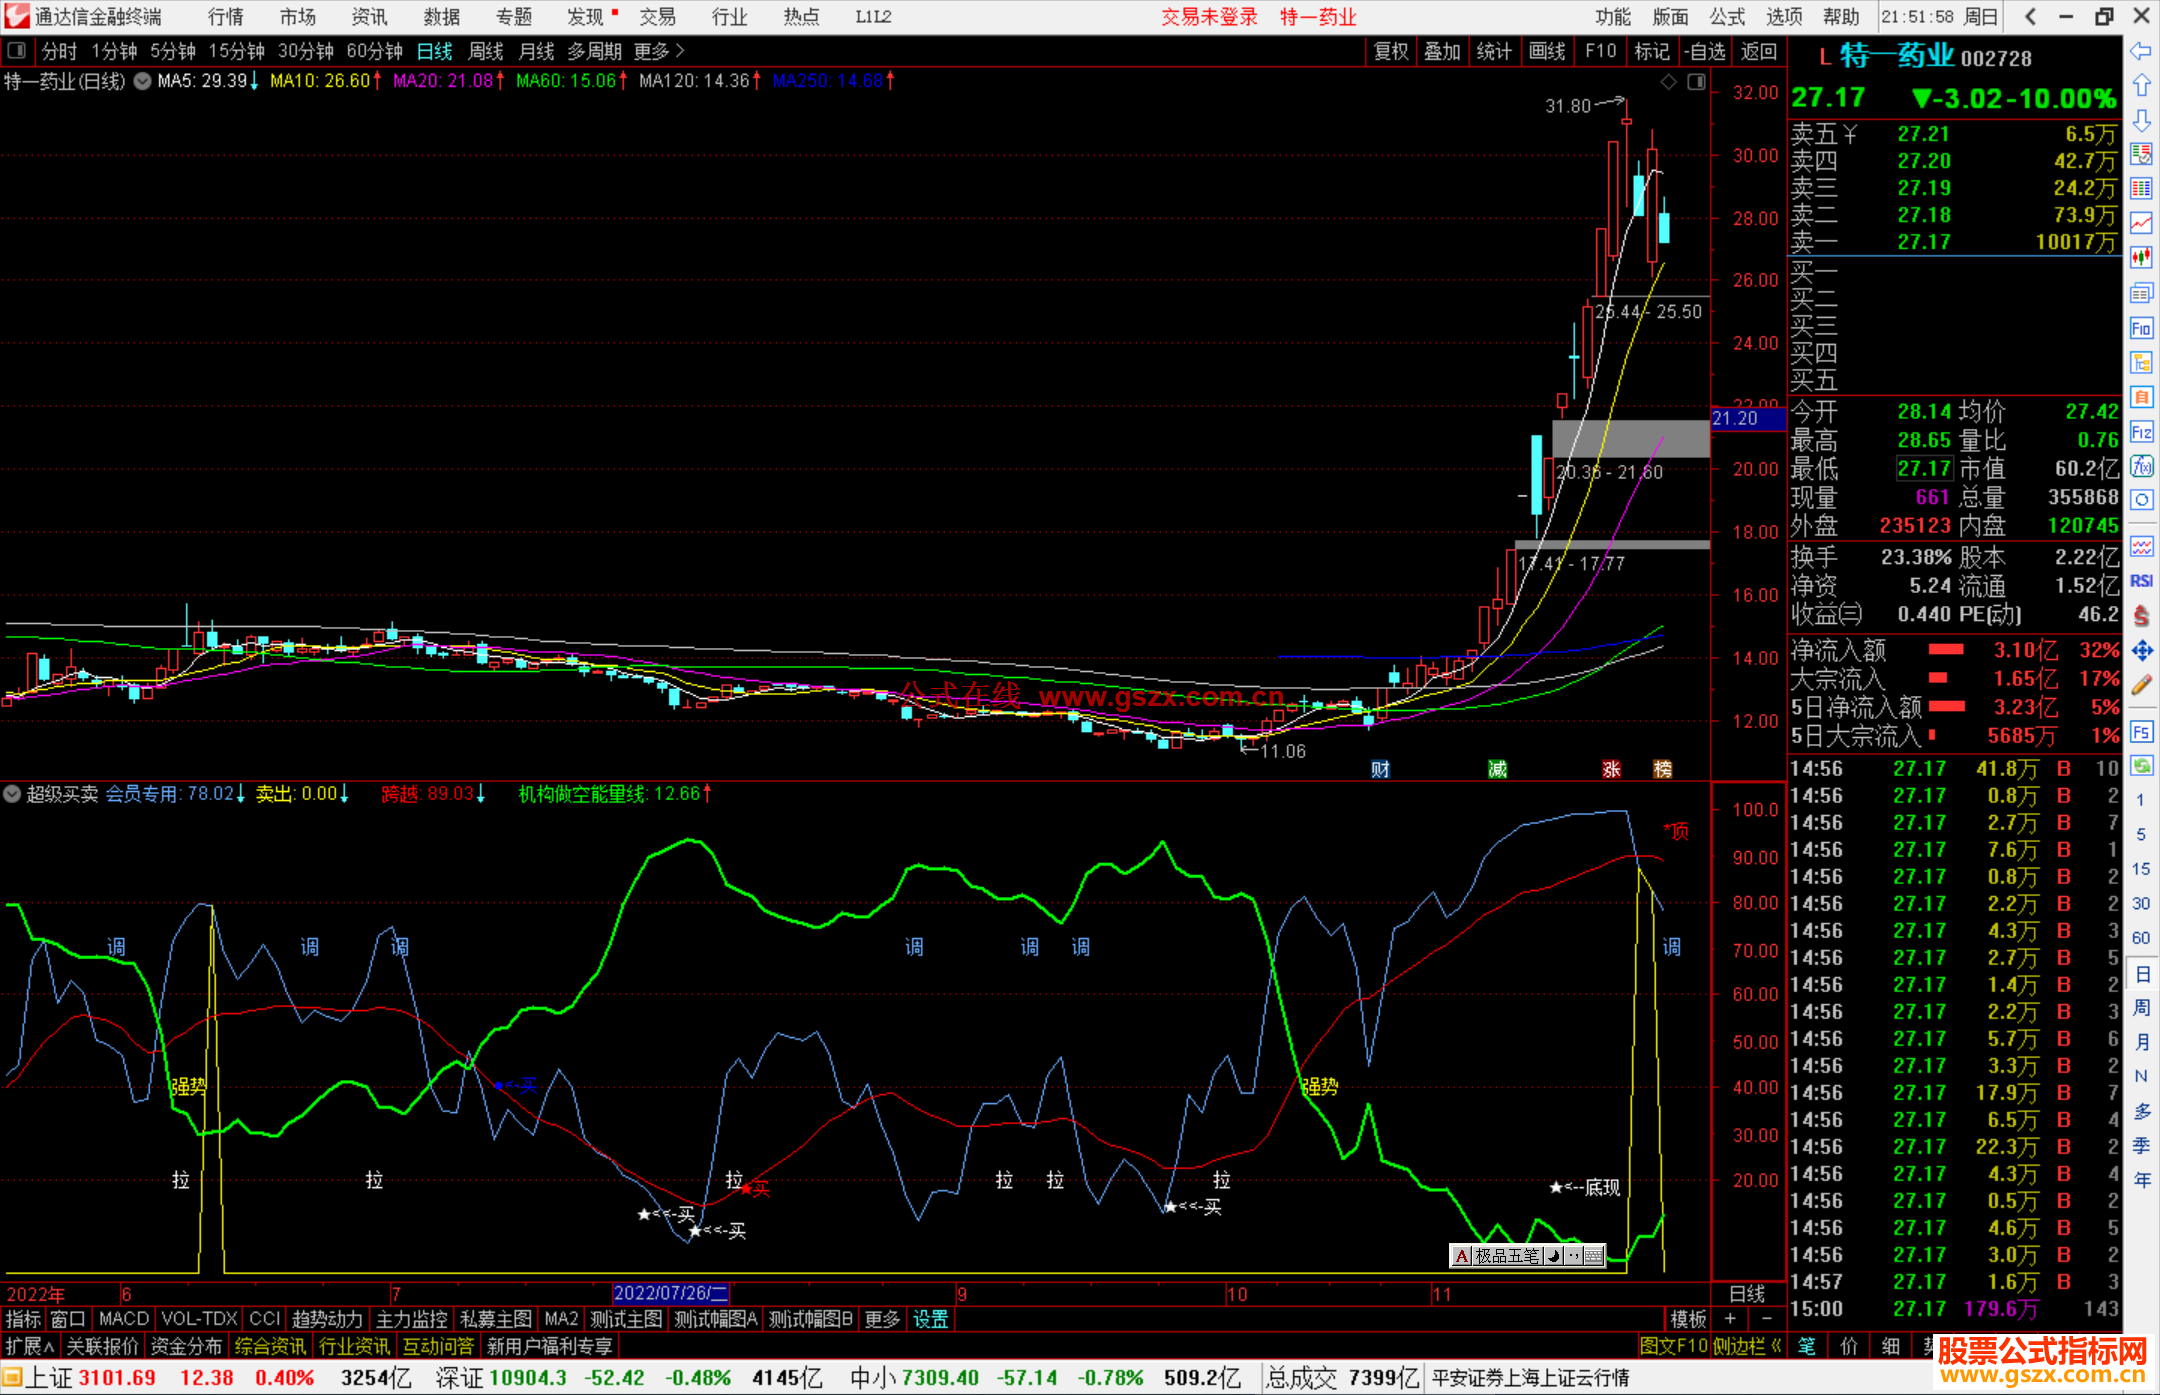Expand the 扩展 panel at bottom left
The height and width of the screenshot is (1395, 2160).
tap(30, 1347)
